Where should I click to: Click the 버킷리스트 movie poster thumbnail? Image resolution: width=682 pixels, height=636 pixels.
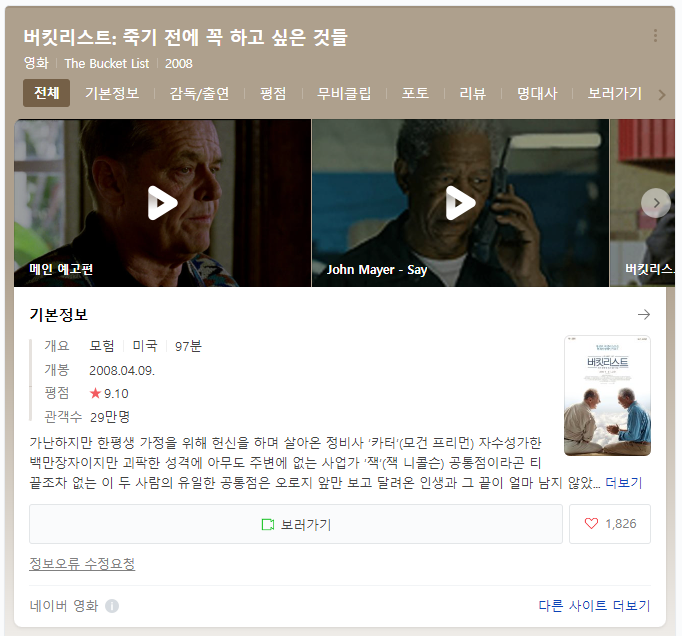tap(607, 395)
